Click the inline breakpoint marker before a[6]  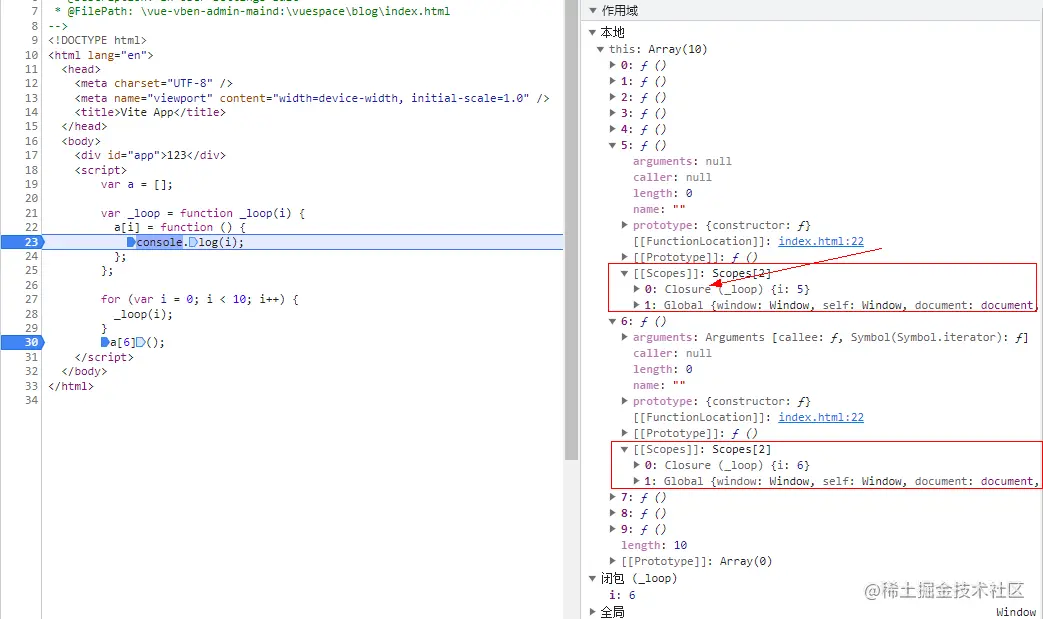(x=103, y=342)
